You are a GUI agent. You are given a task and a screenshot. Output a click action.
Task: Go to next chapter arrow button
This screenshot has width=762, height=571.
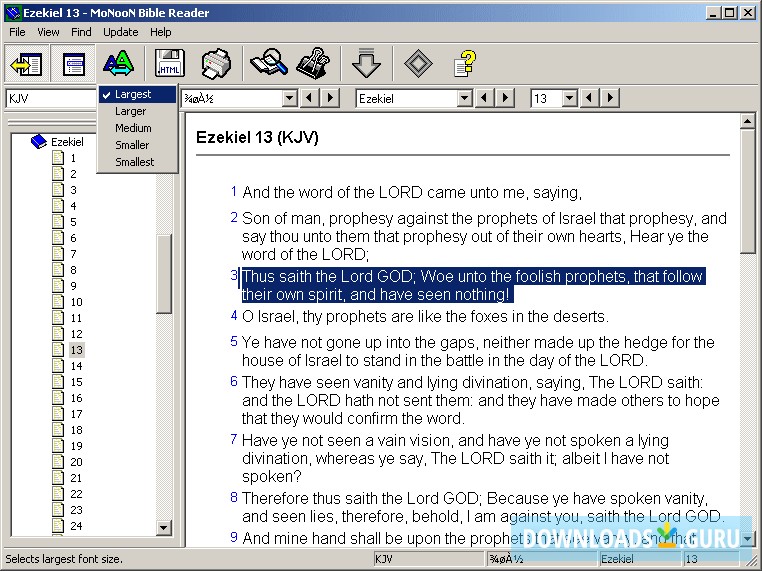(x=610, y=98)
